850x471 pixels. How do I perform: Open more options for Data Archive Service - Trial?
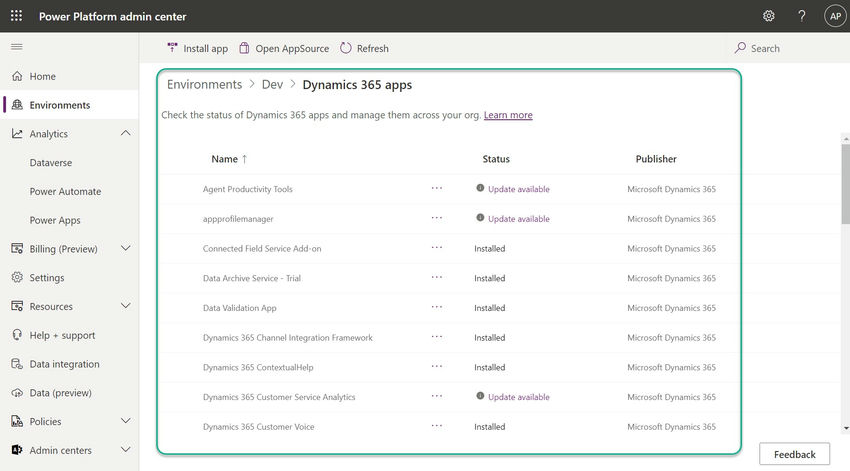point(437,277)
